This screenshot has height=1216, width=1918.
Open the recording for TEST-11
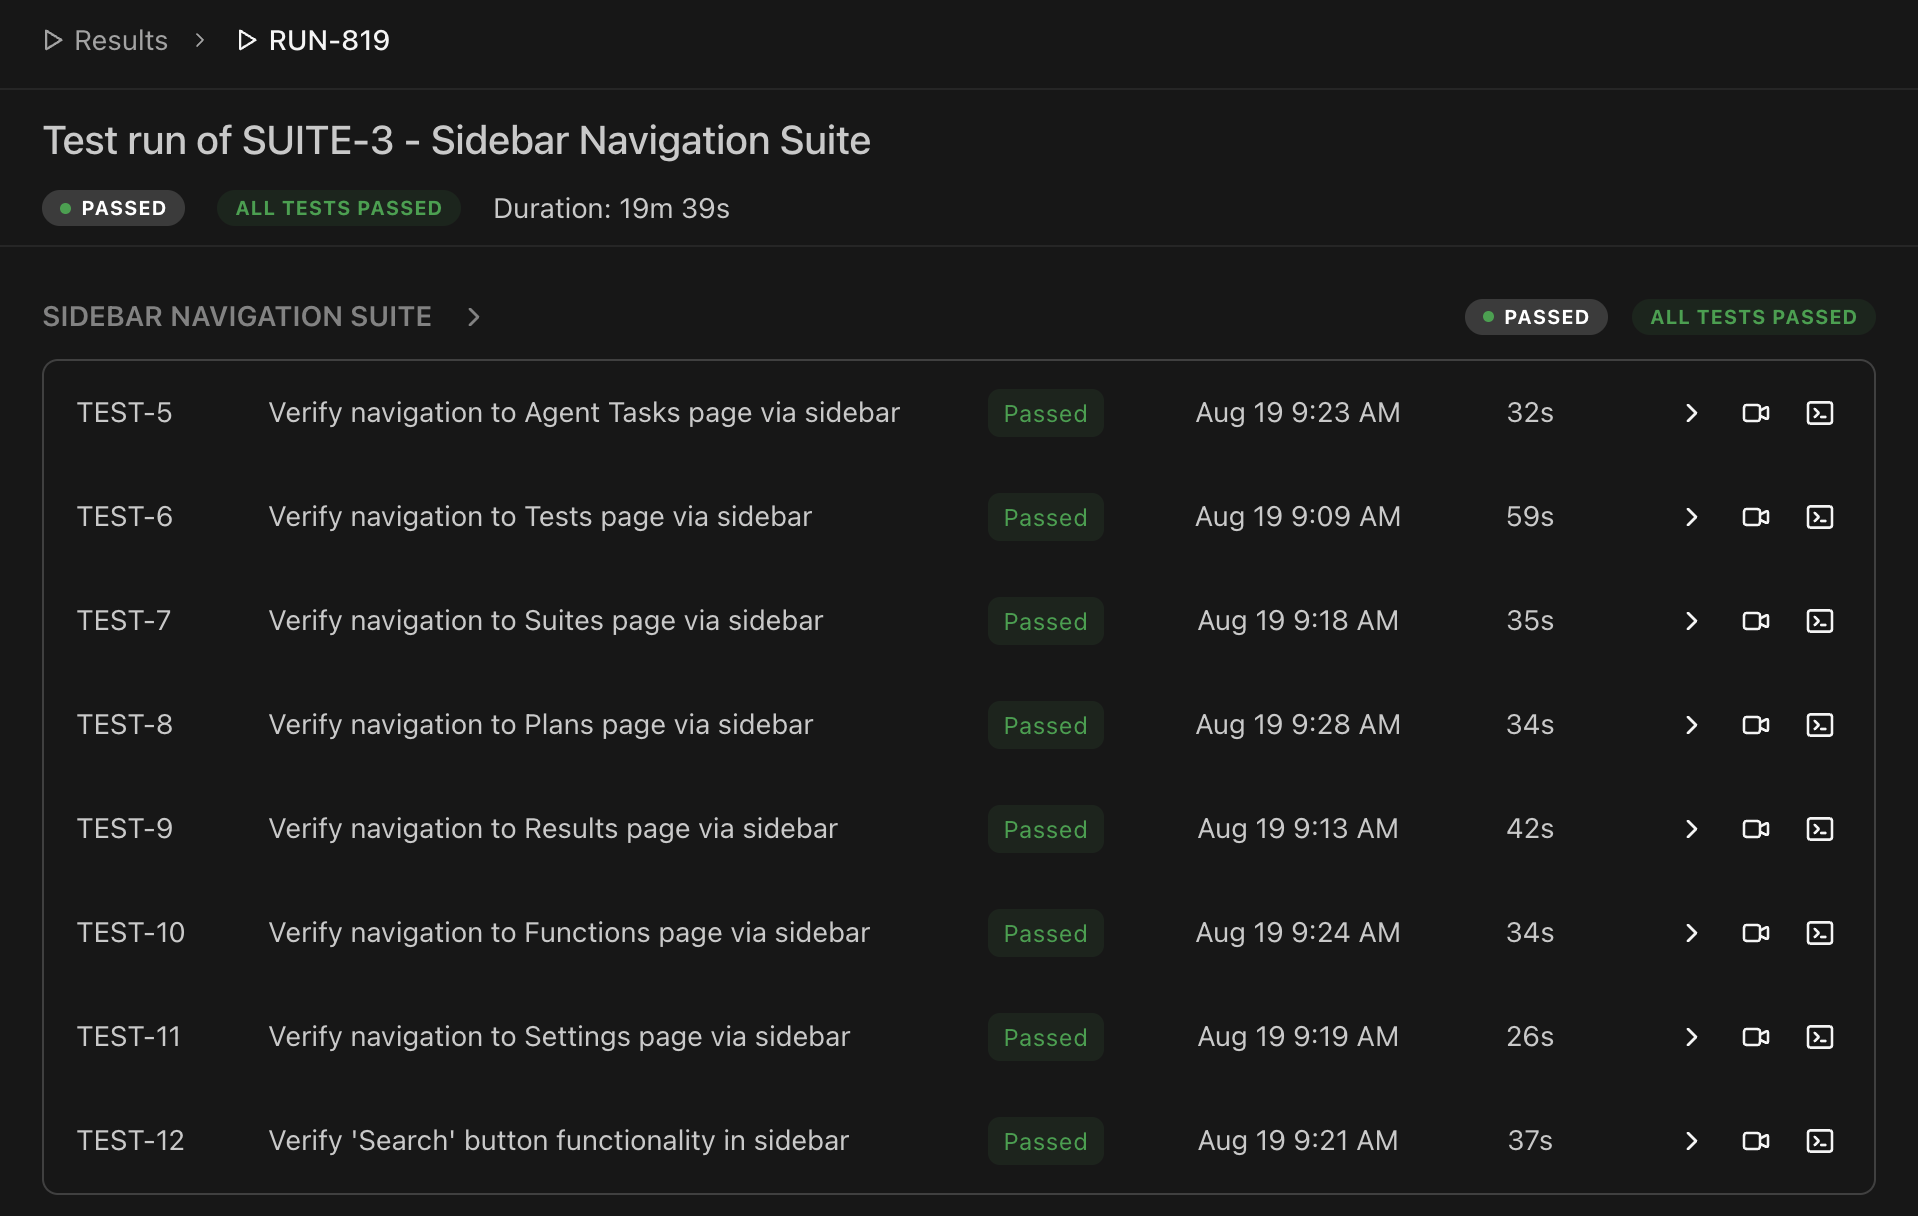[x=1756, y=1037]
